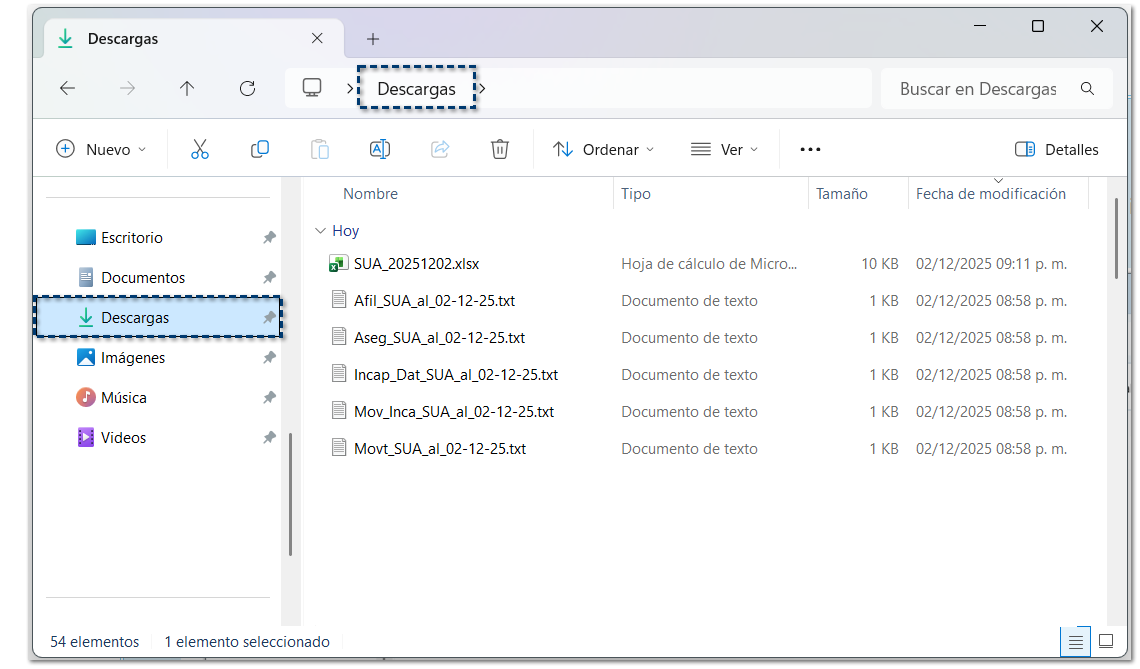Switch to large icons view in status bar
The image size is (1140, 669).
(1106, 641)
